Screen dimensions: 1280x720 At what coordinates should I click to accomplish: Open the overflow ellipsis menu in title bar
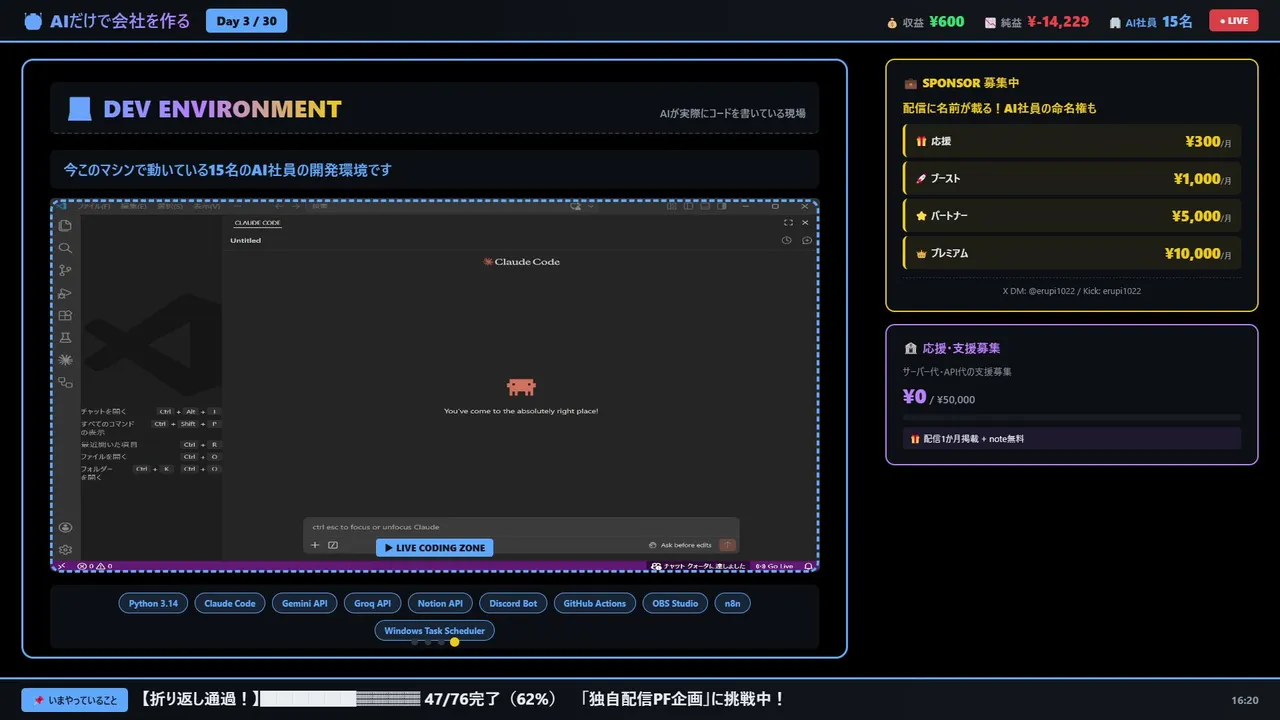point(236,207)
